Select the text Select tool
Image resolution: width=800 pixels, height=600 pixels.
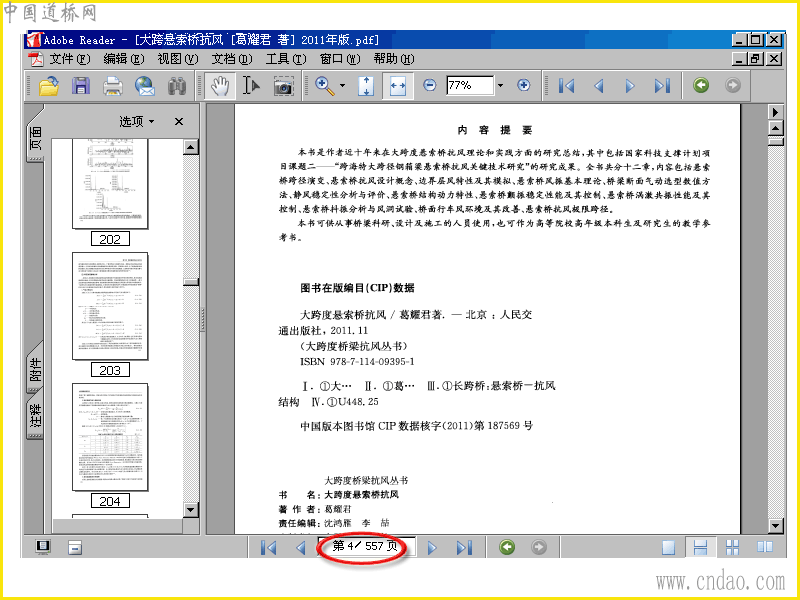[251, 86]
